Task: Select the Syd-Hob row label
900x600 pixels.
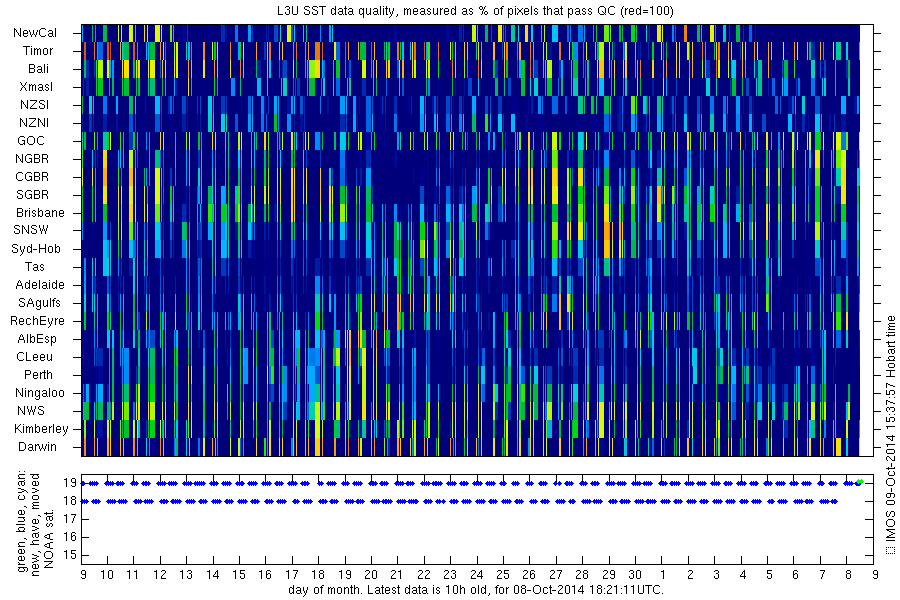Action: (x=36, y=249)
